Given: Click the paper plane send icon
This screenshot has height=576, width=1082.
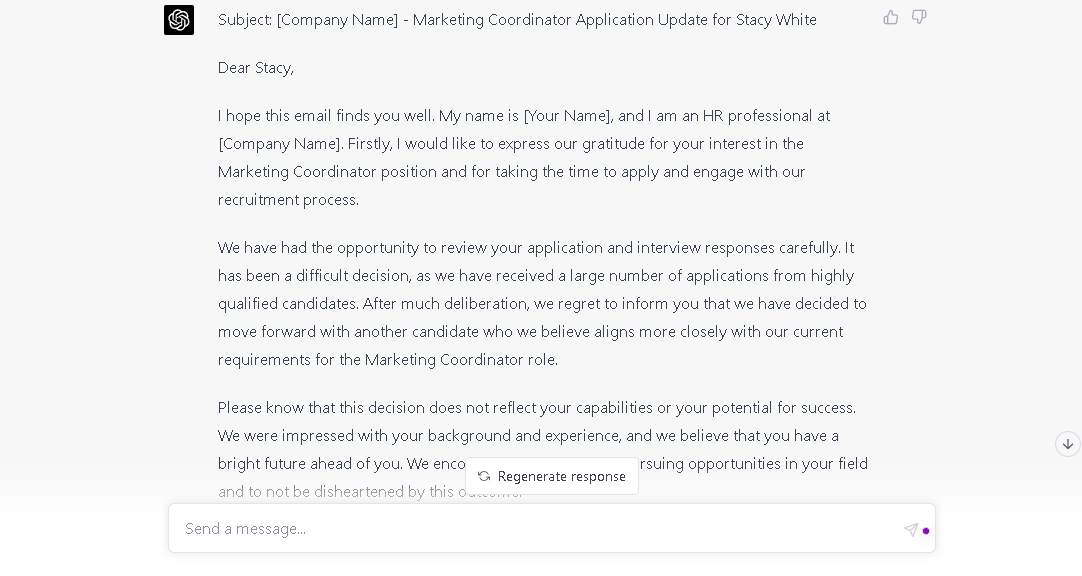Looking at the screenshot, I should point(911,529).
